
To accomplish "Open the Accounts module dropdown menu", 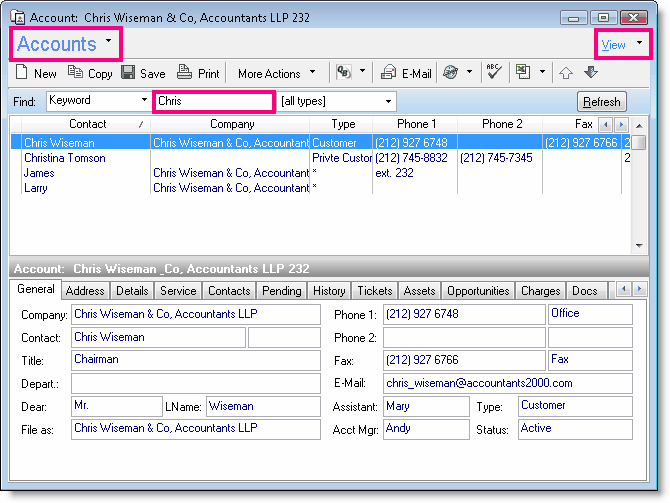I will 107,44.
